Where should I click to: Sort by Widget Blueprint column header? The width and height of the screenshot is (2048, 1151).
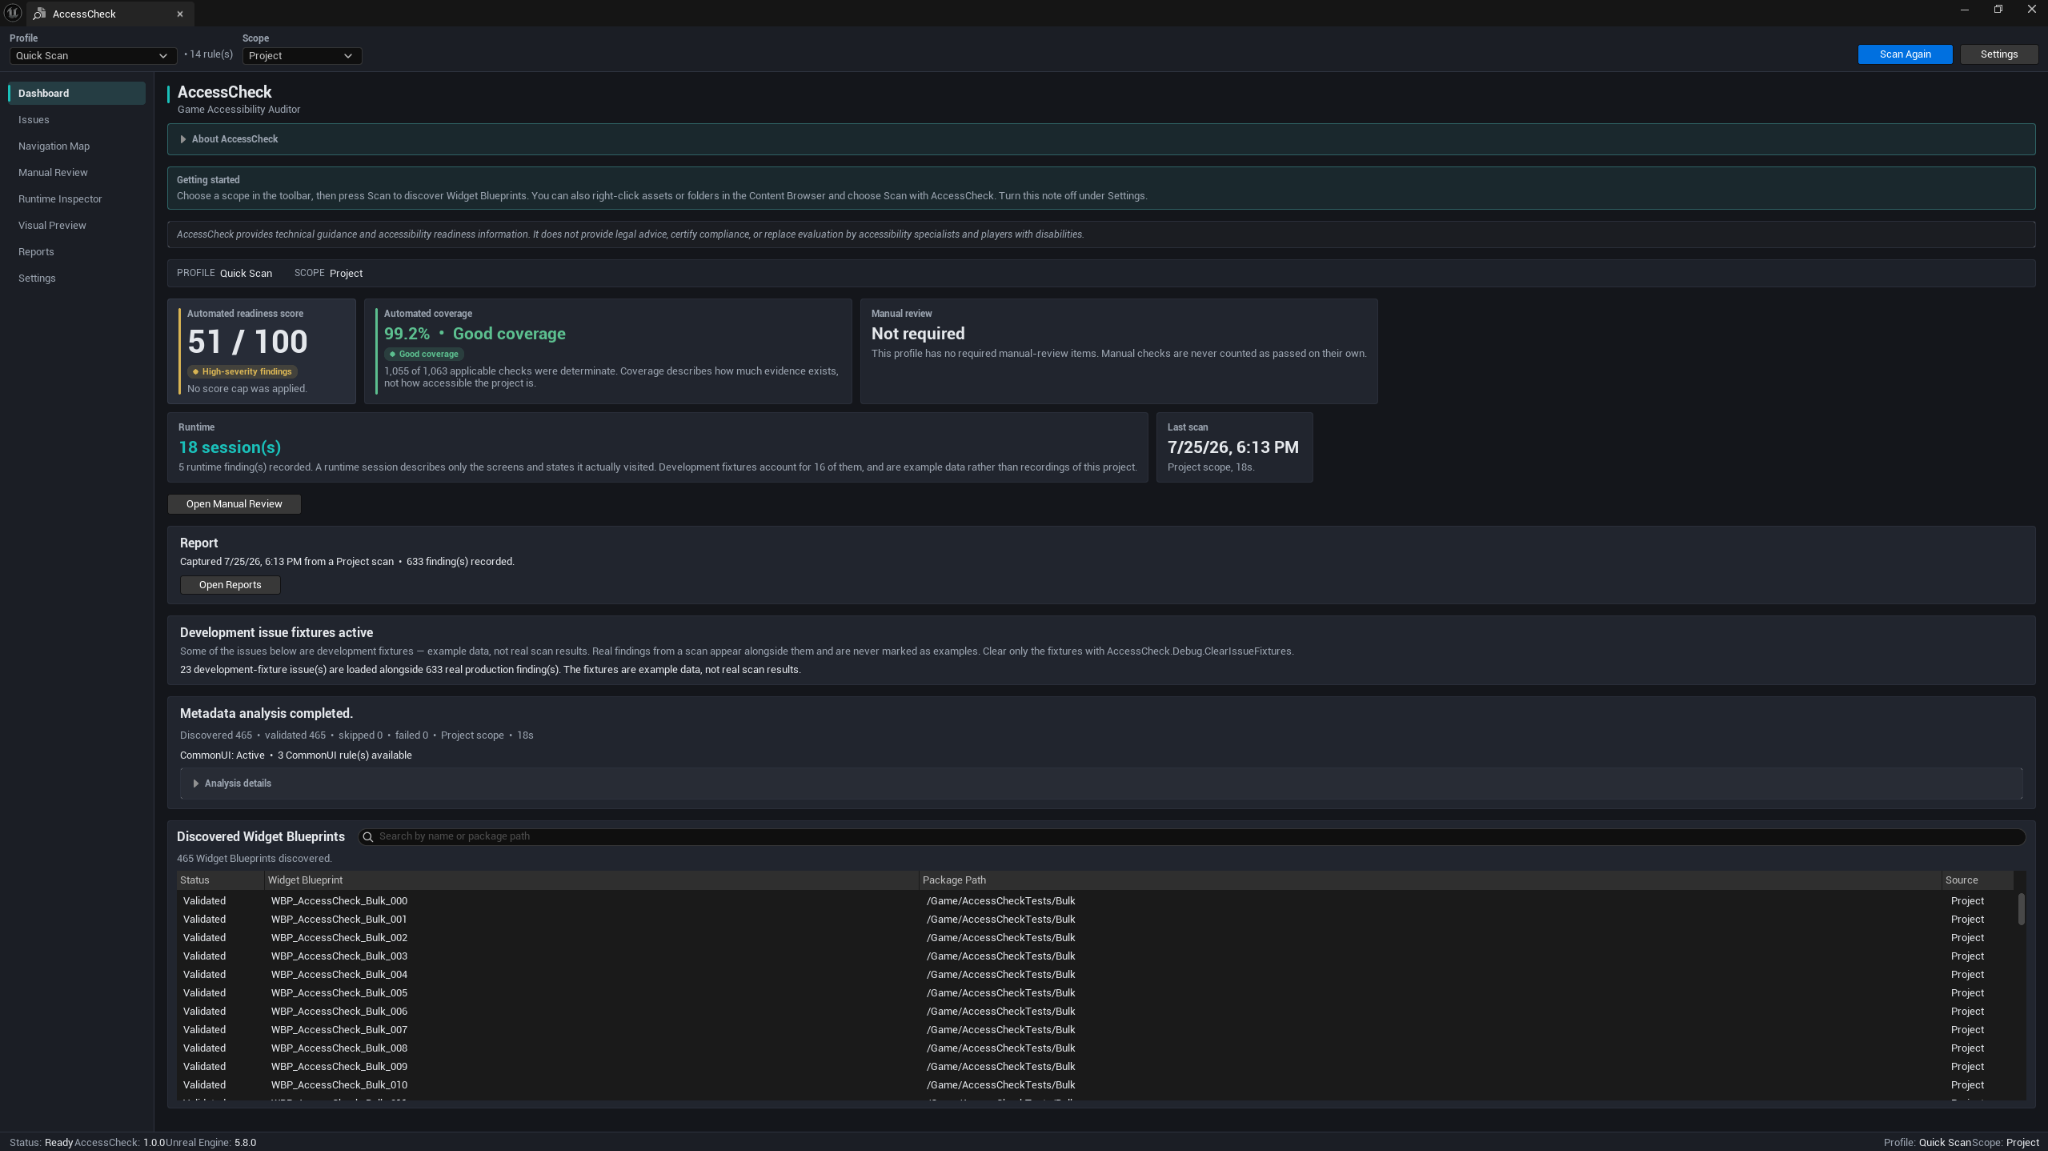(591, 881)
